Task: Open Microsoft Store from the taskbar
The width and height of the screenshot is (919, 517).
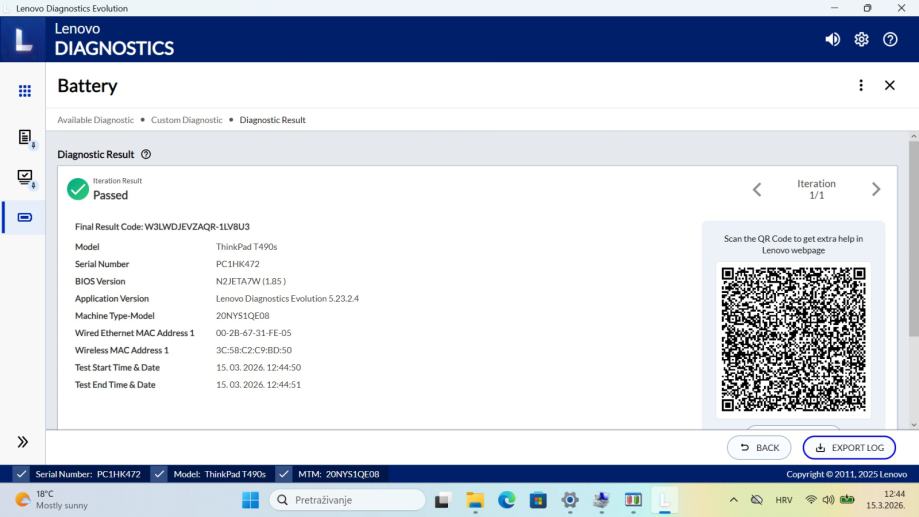Action: [538, 500]
